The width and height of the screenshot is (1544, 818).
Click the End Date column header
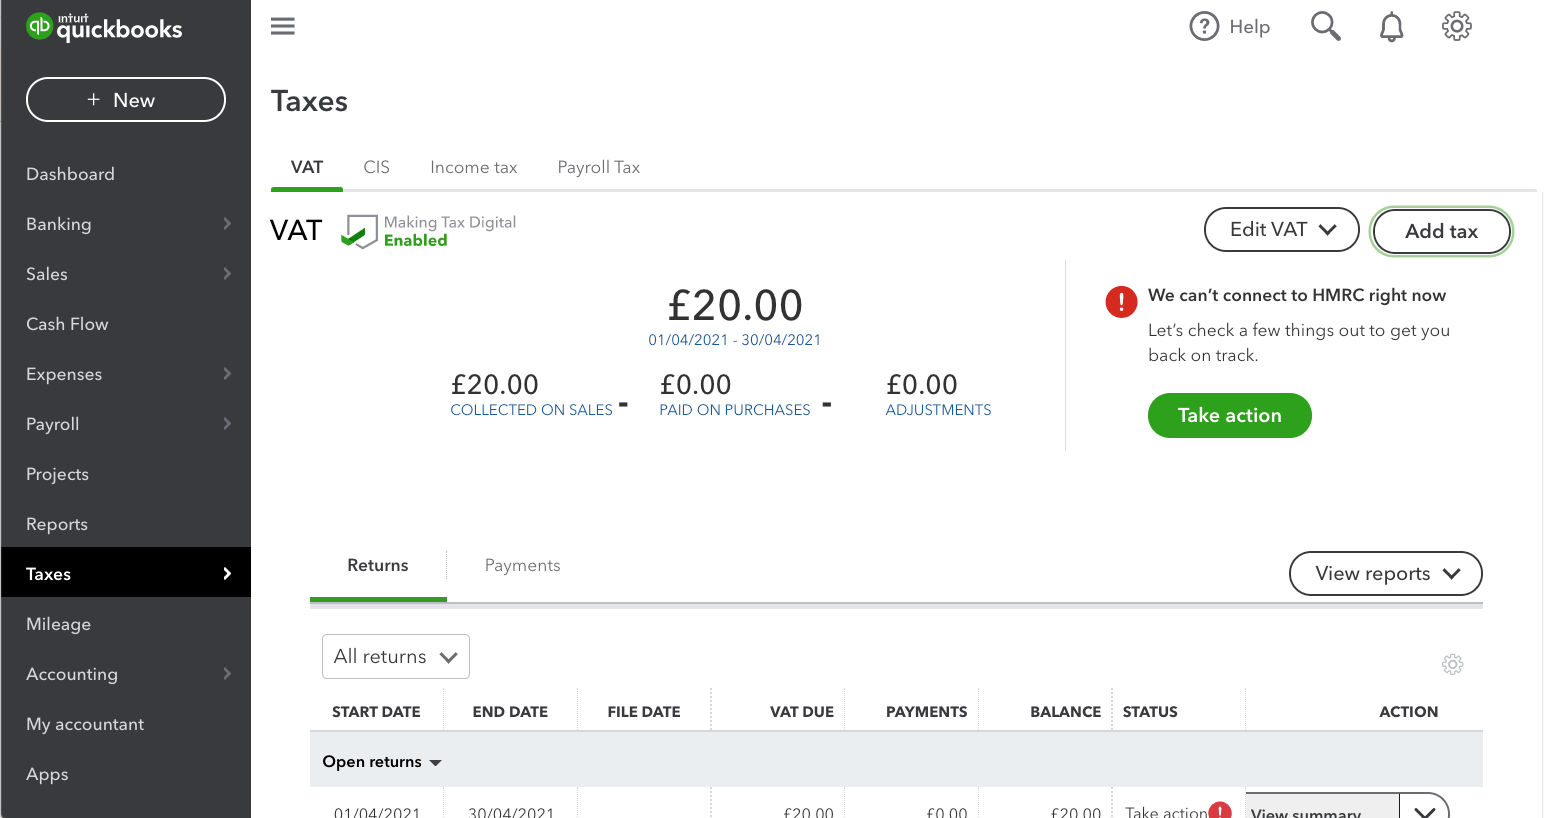510,712
